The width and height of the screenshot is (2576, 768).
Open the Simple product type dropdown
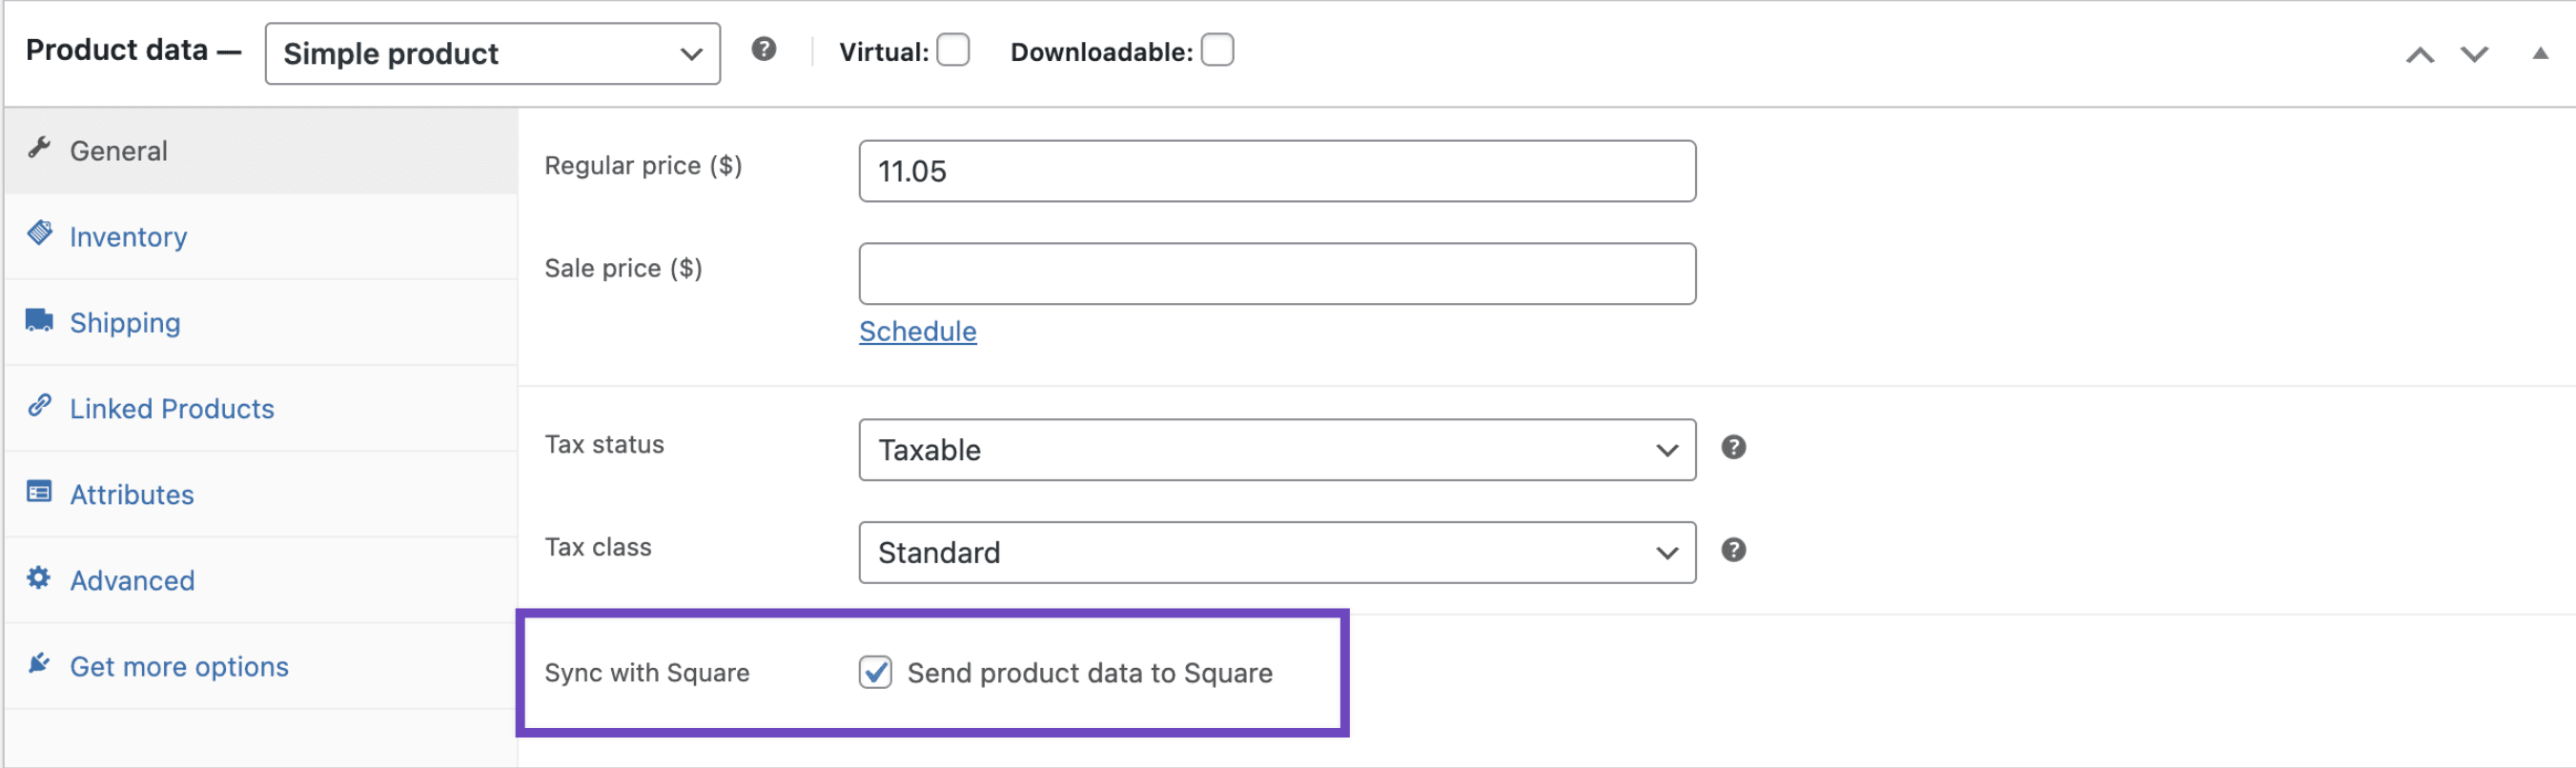click(492, 54)
